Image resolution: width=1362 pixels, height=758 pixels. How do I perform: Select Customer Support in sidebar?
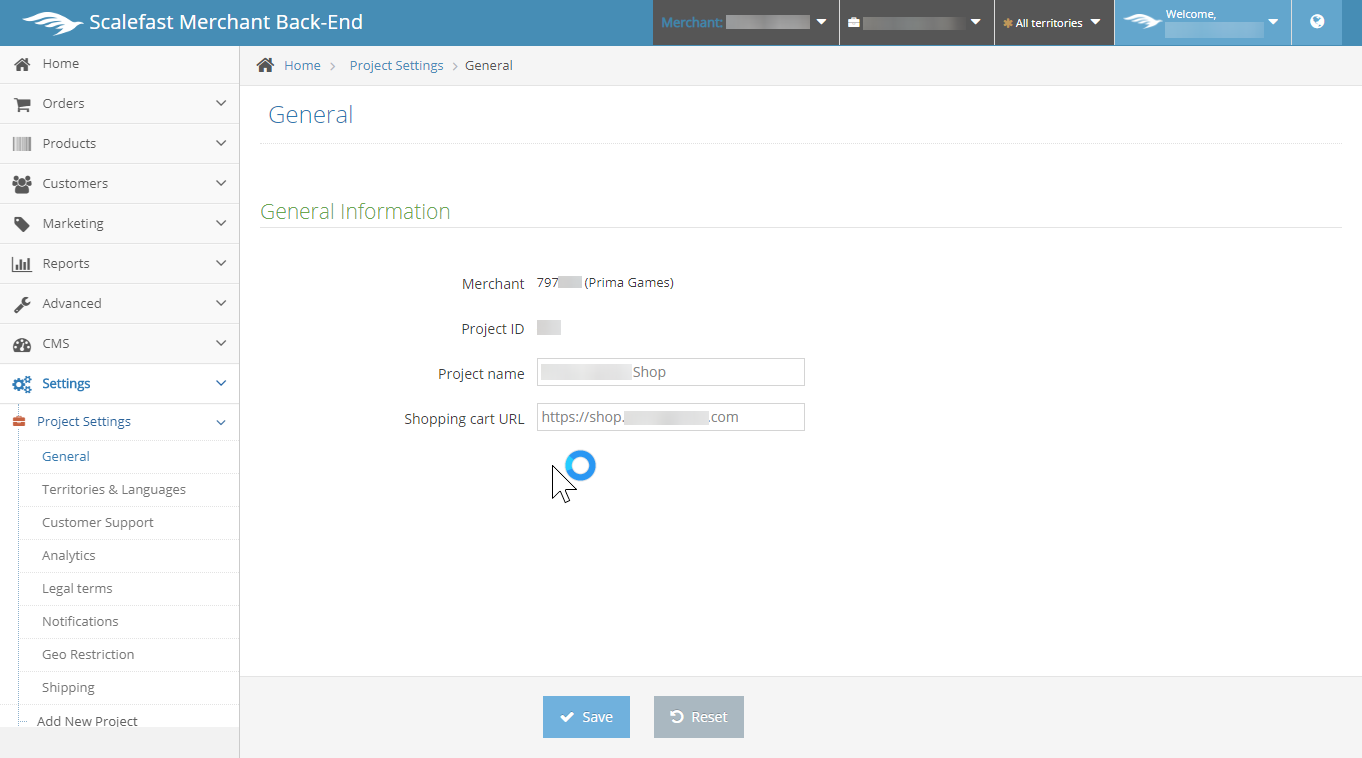(x=98, y=523)
